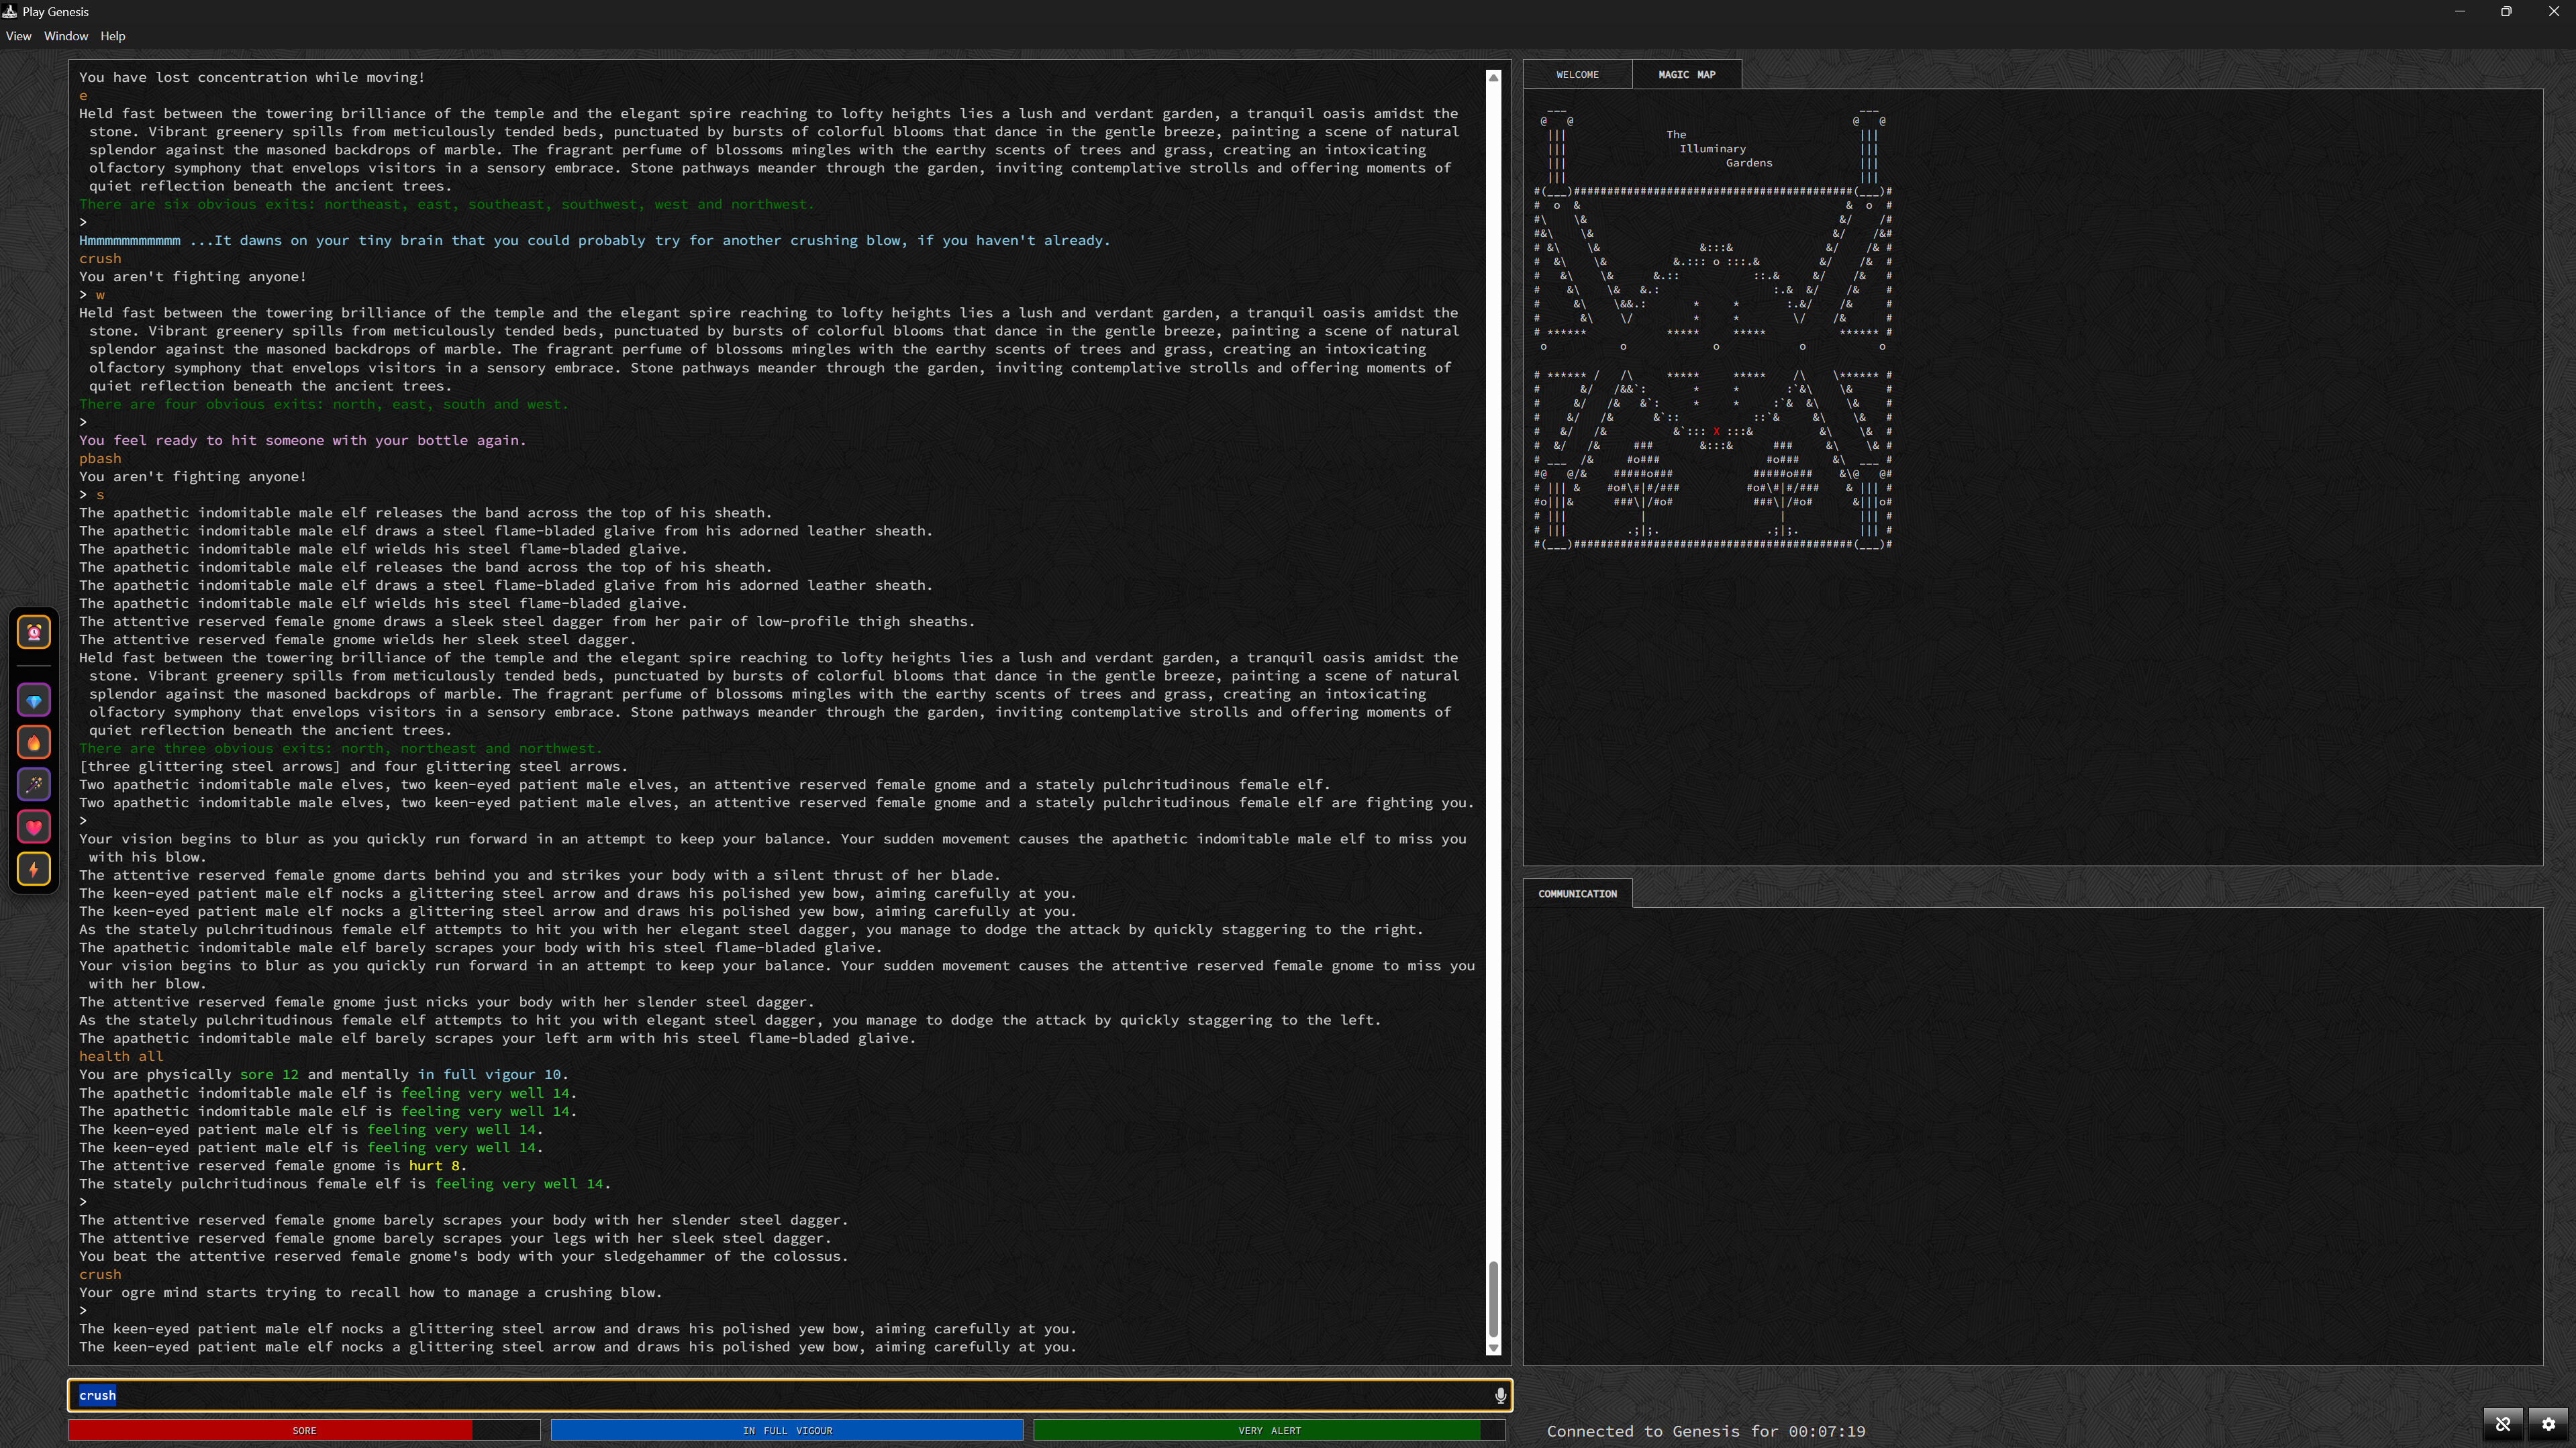Switch to the Welcome tab

(1577, 75)
